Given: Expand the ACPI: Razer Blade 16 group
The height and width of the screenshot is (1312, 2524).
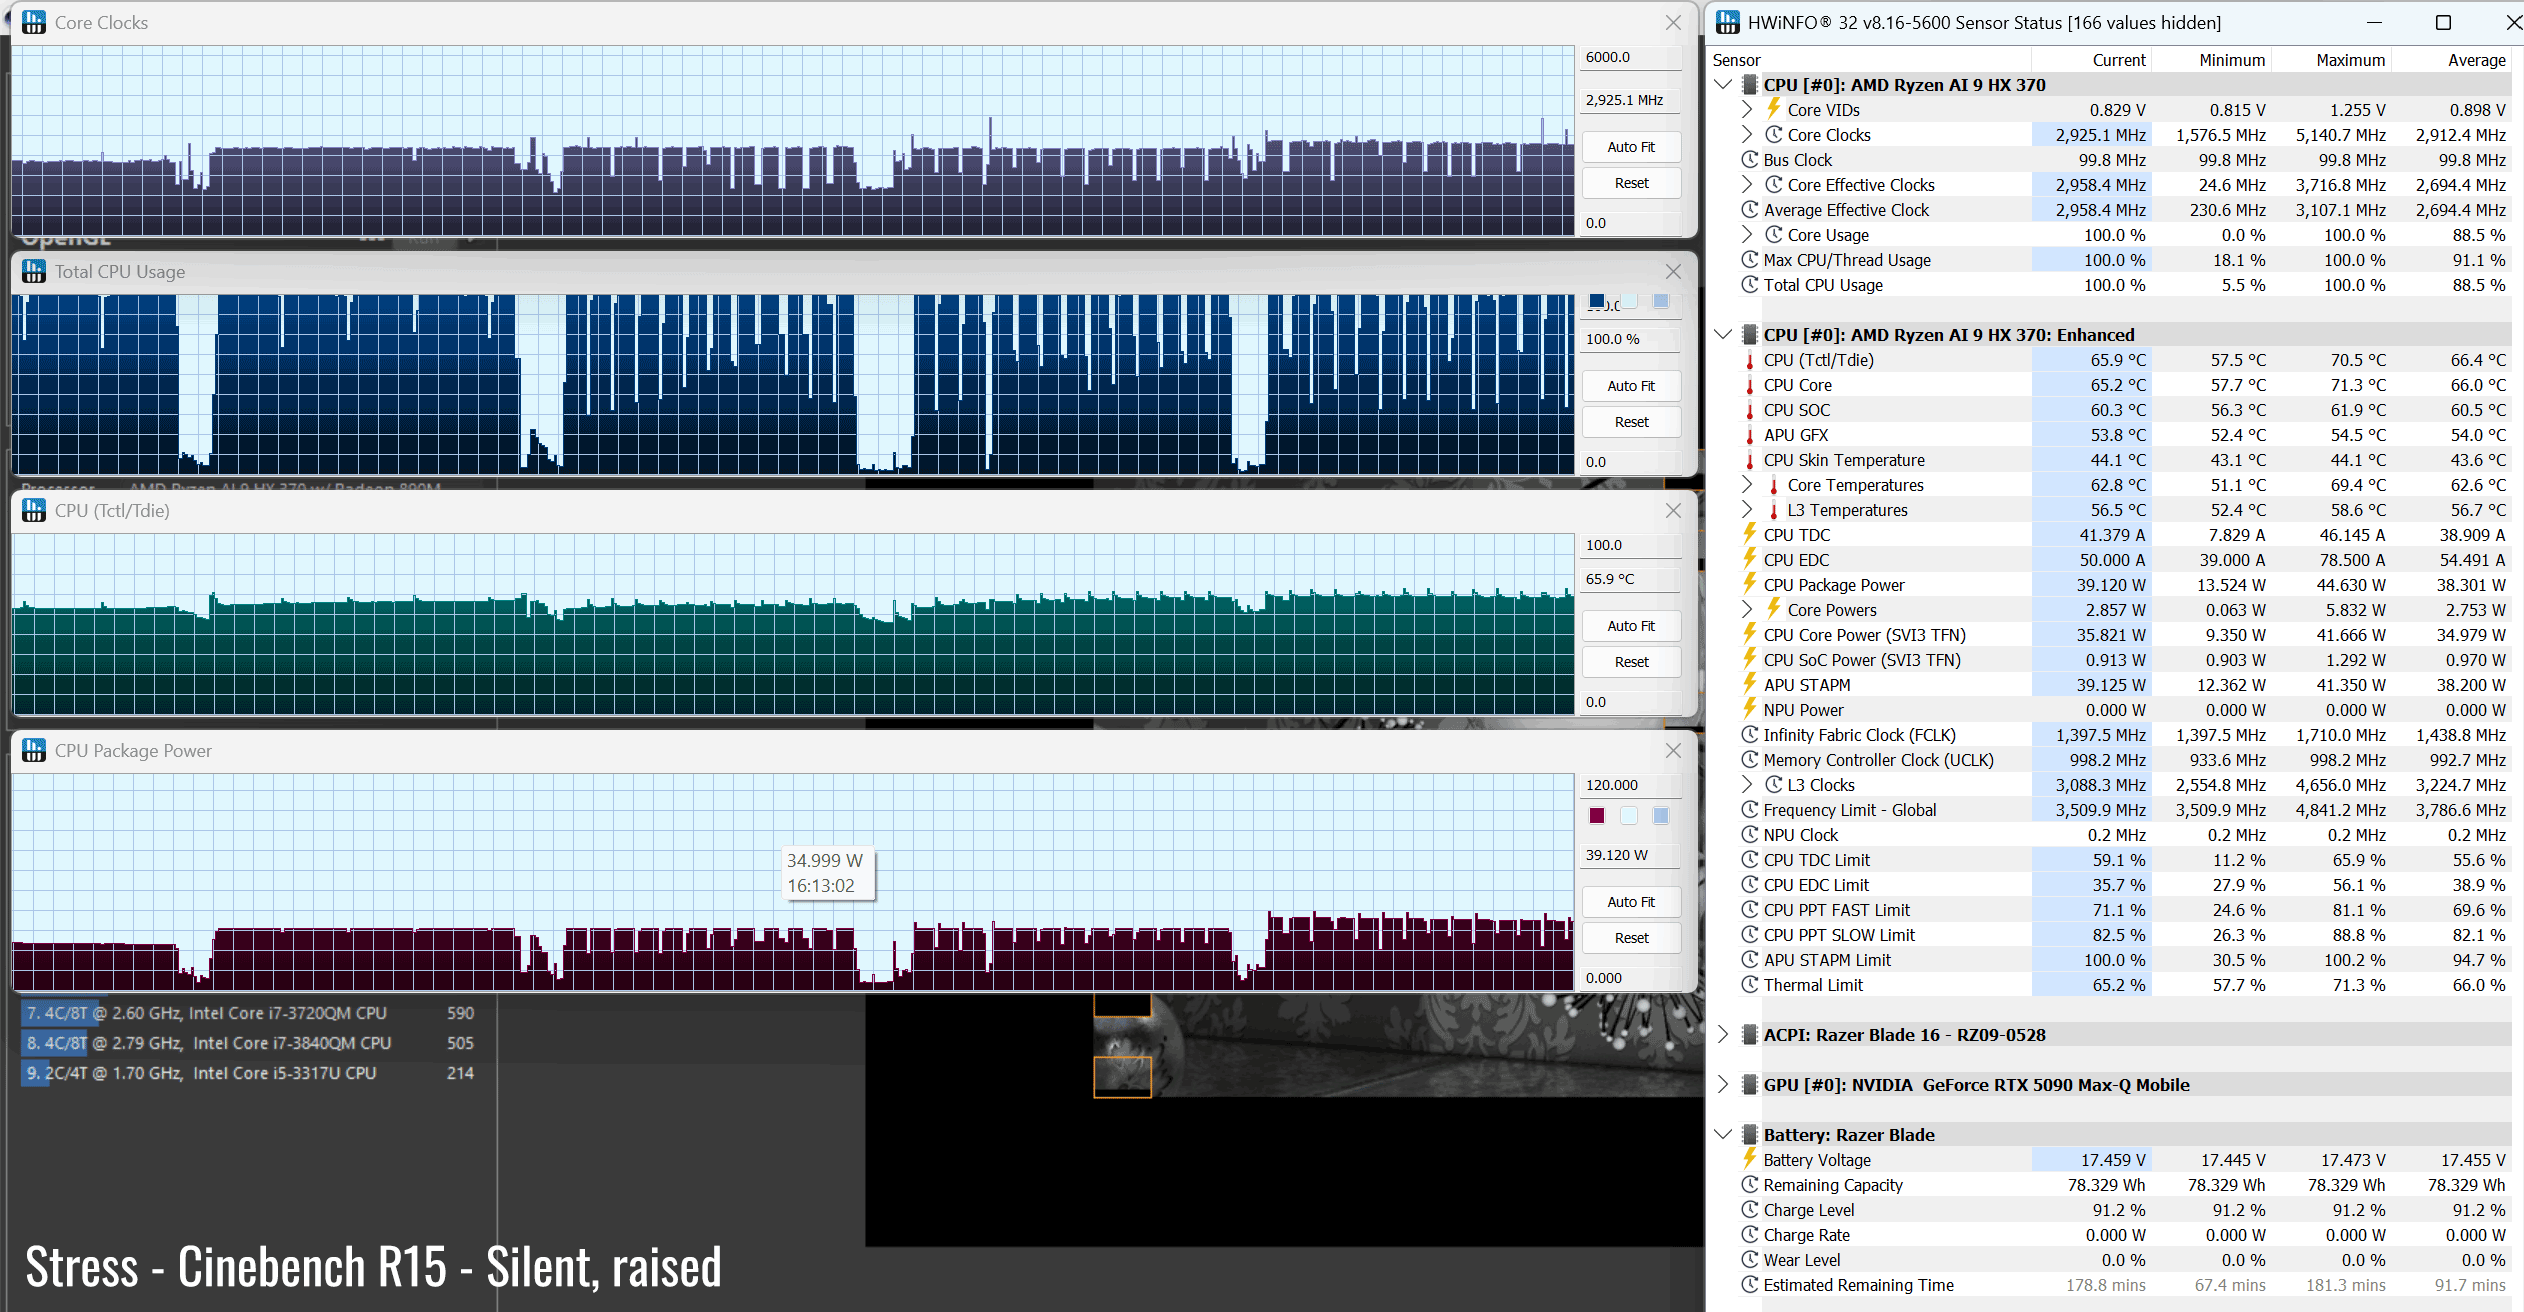Looking at the screenshot, I should point(1723,1034).
